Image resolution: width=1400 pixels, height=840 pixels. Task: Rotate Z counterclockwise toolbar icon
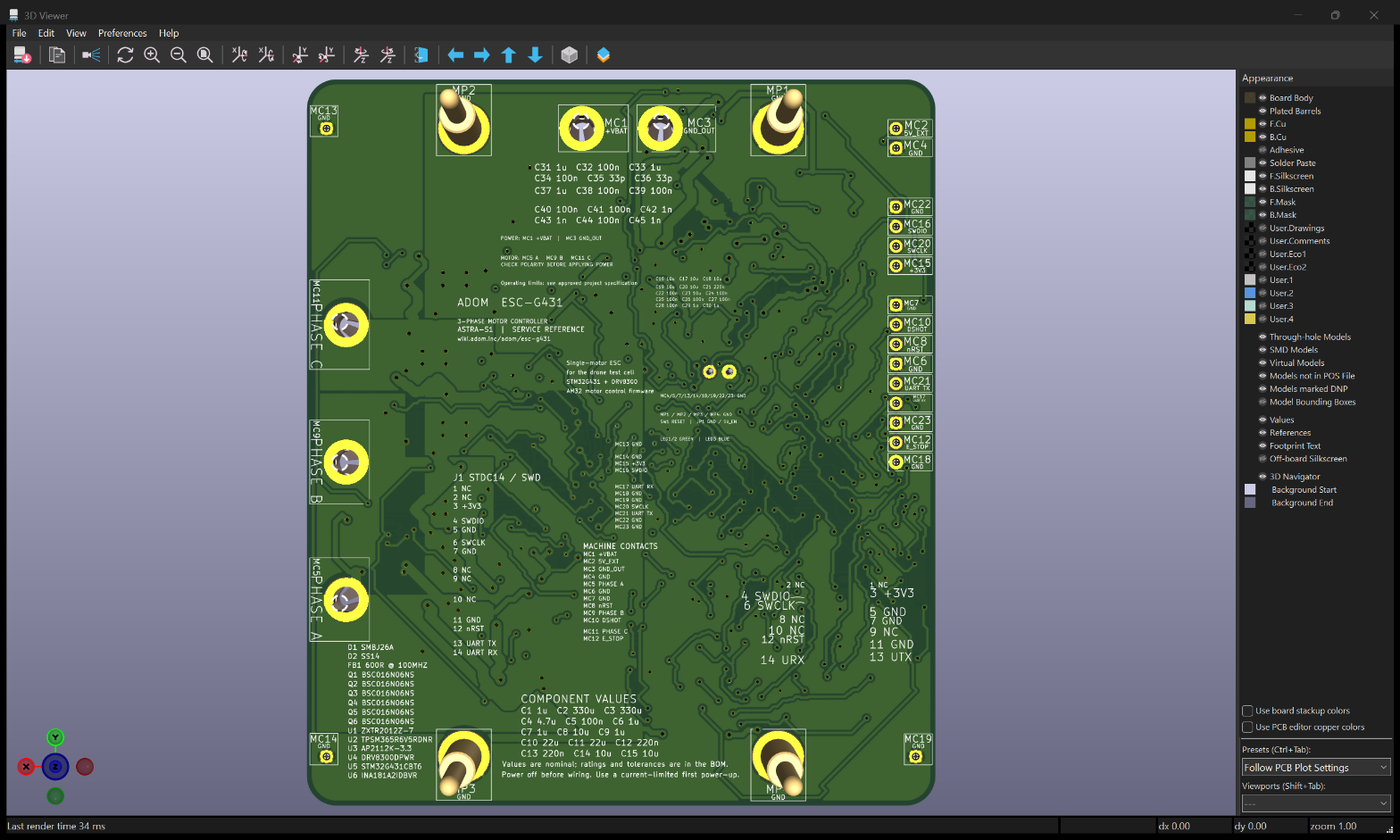pyautogui.click(x=387, y=55)
